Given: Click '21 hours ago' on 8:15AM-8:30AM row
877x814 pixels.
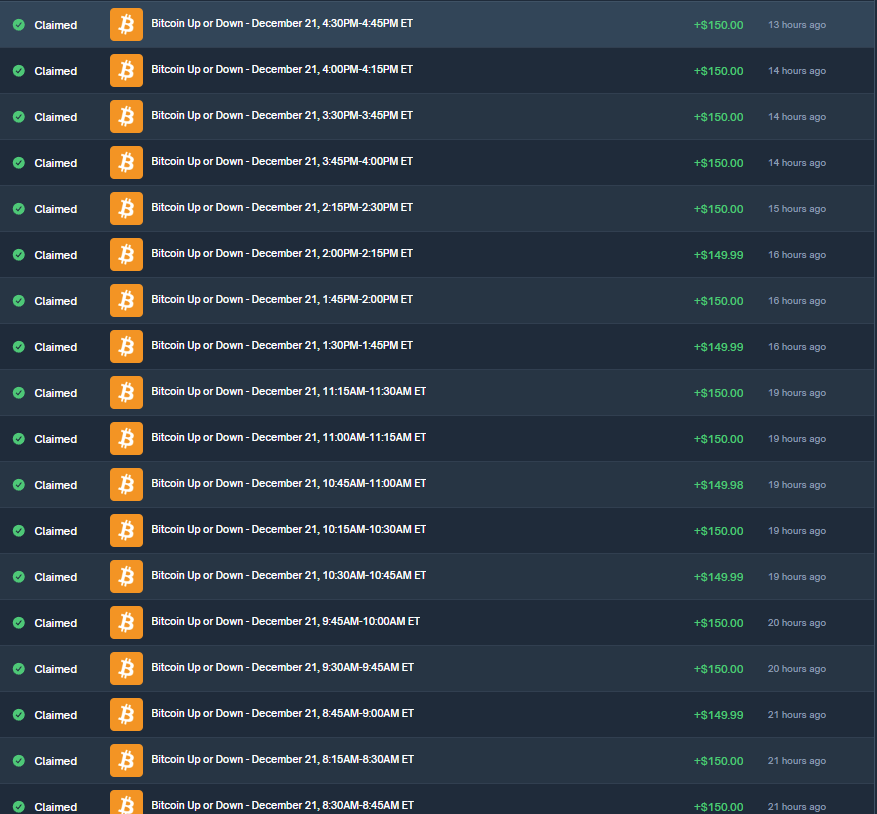Looking at the screenshot, I should pyautogui.click(x=797, y=760).
